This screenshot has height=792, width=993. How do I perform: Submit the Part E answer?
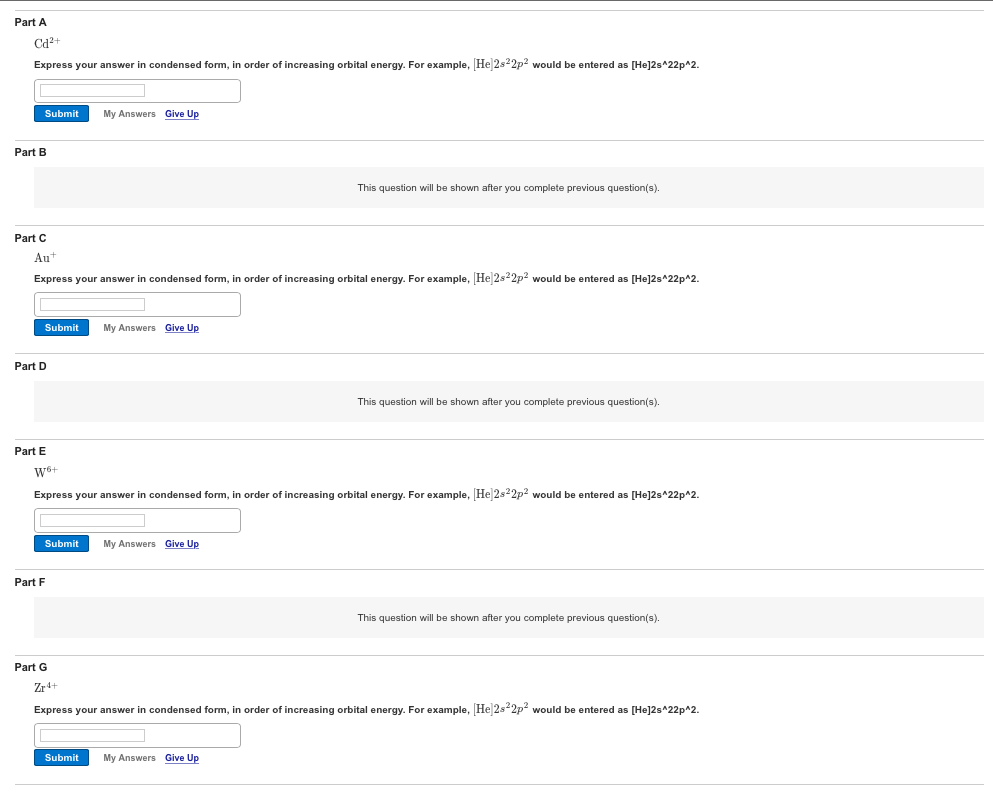coord(61,543)
